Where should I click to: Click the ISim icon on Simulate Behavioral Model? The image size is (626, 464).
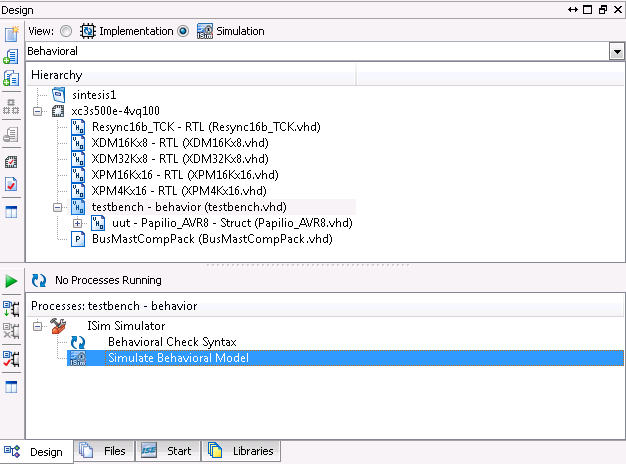pyautogui.click(x=78, y=358)
